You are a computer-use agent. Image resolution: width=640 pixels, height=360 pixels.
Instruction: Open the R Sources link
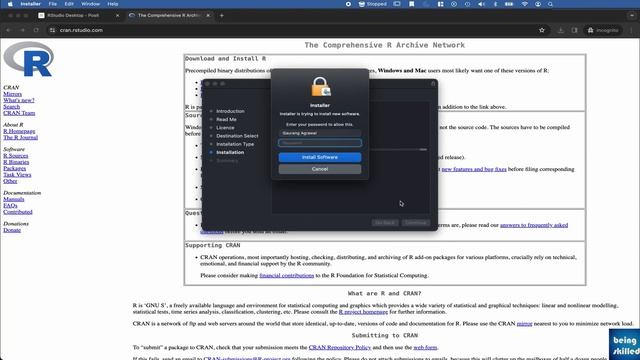coord(16,156)
